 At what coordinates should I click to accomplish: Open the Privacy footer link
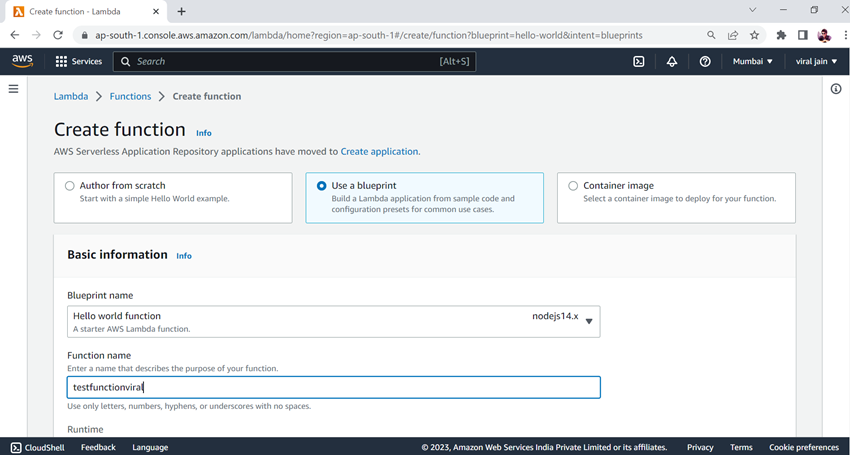point(700,447)
